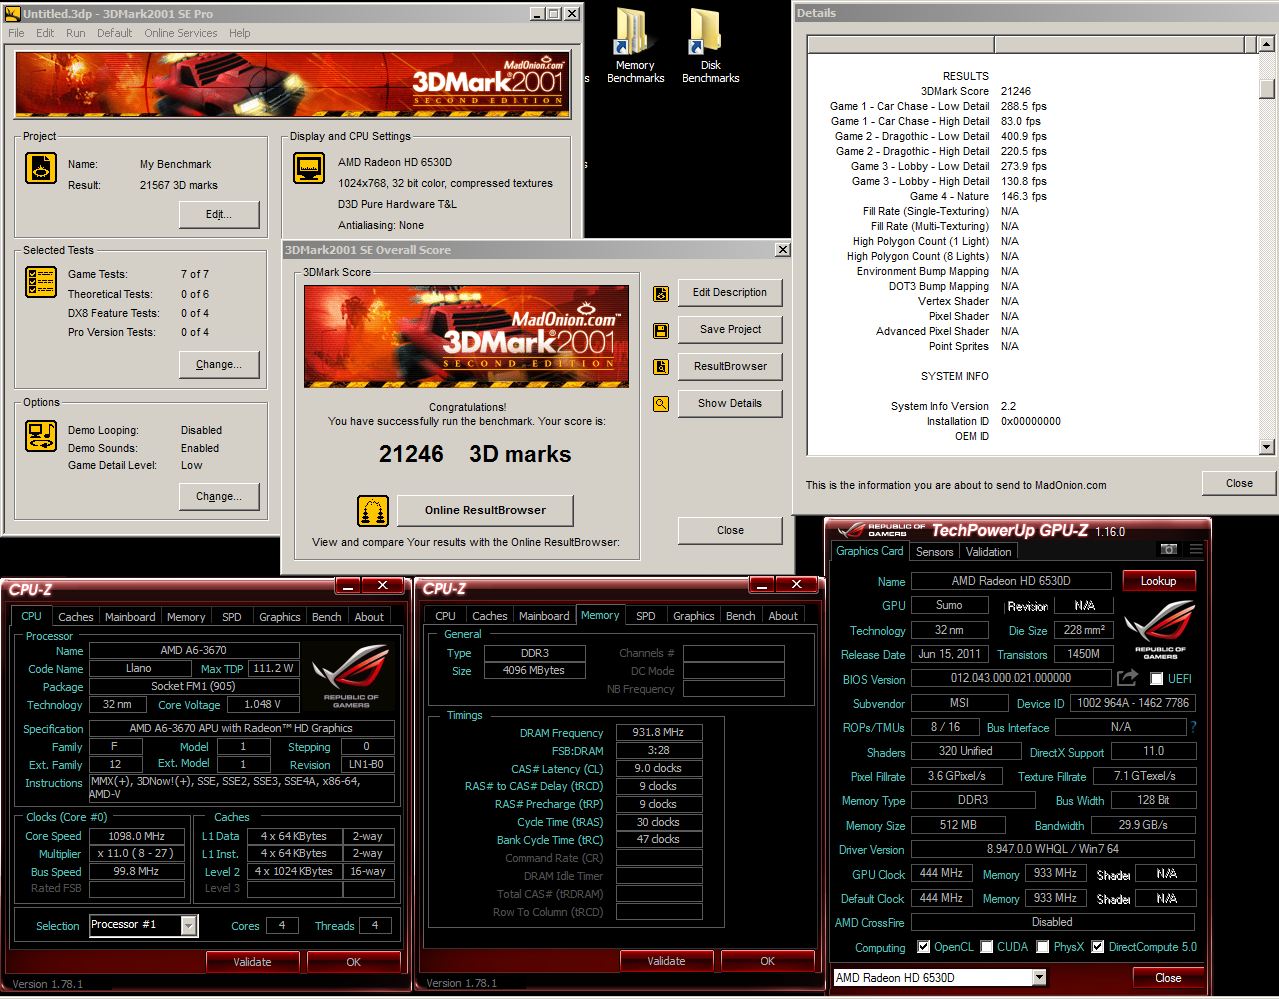Click Close in the Details window
The height and width of the screenshot is (999, 1279).
(1239, 483)
